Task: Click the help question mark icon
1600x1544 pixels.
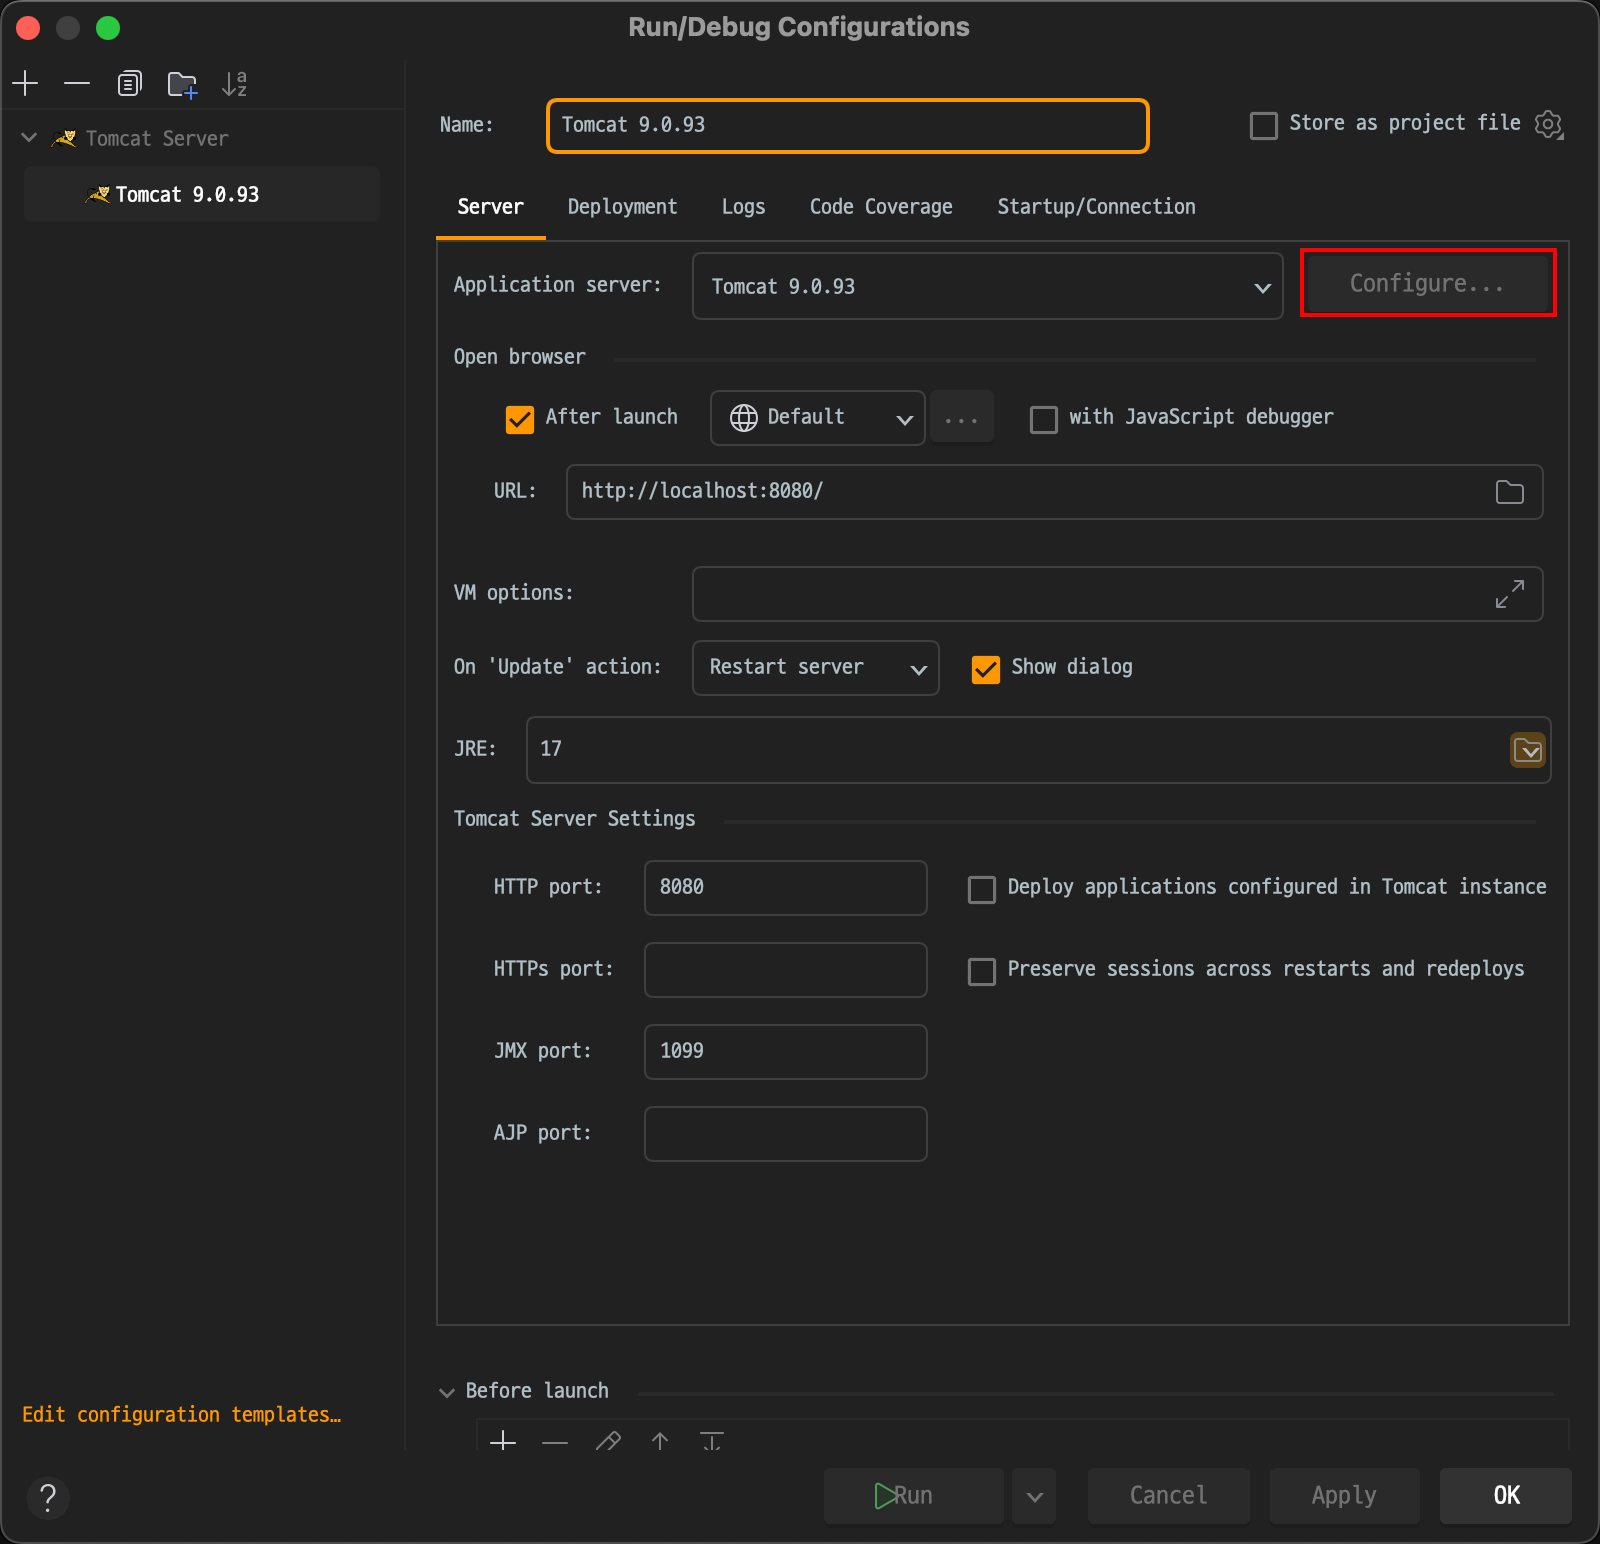Action: point(47,1497)
